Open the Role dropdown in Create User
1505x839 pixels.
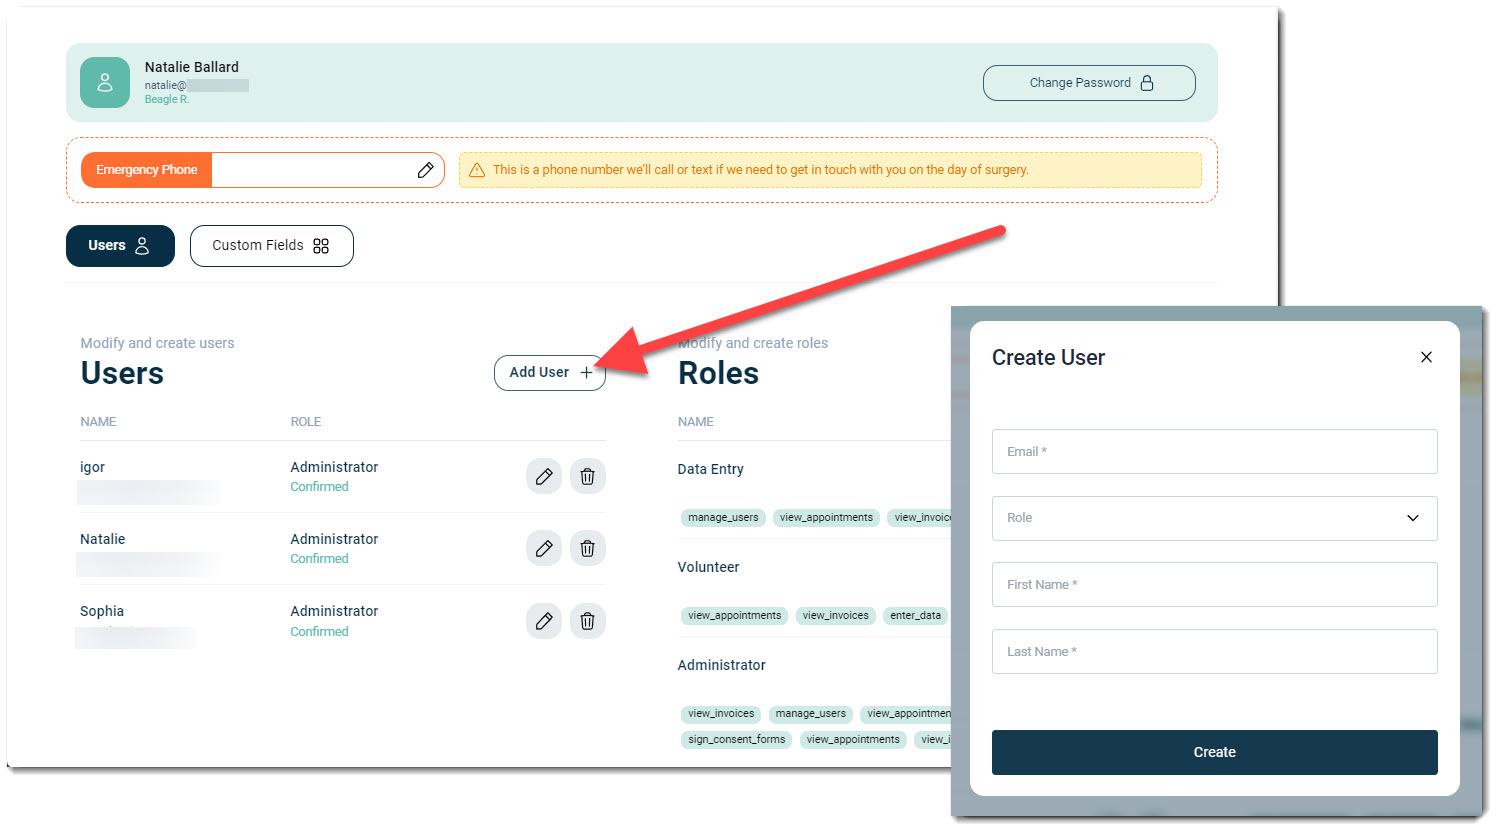point(1213,518)
